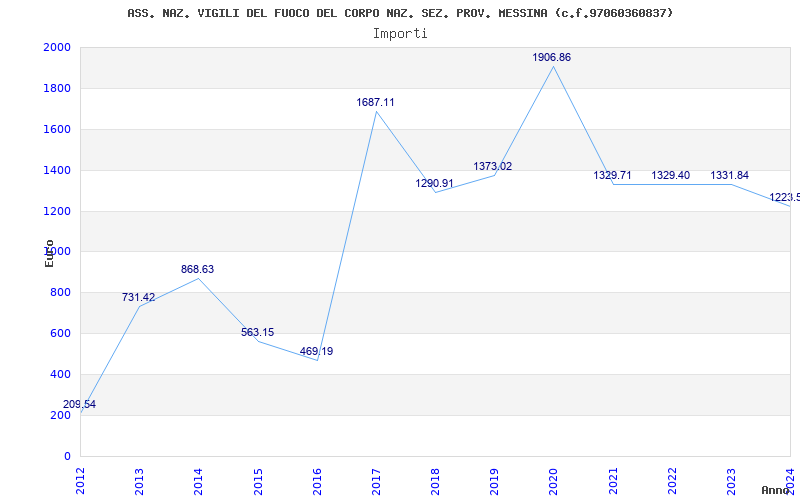This screenshot has width=800, height=500.
Task: Click data label 1373.02
Action: point(493,166)
